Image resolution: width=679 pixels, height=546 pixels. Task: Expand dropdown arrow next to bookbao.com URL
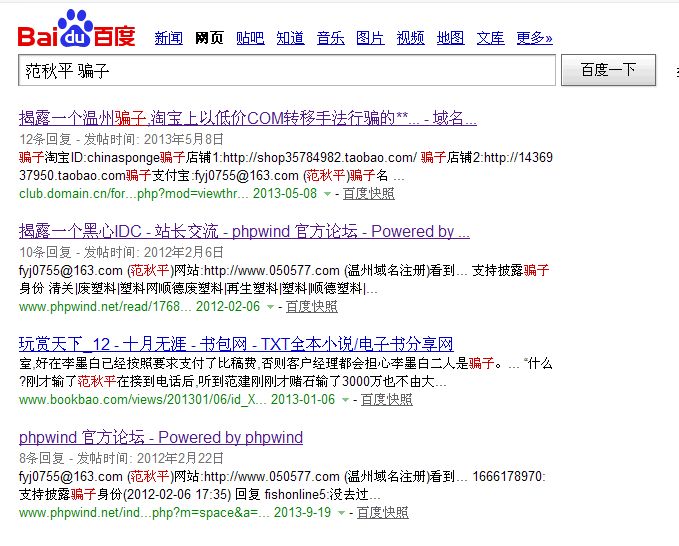click(x=345, y=400)
